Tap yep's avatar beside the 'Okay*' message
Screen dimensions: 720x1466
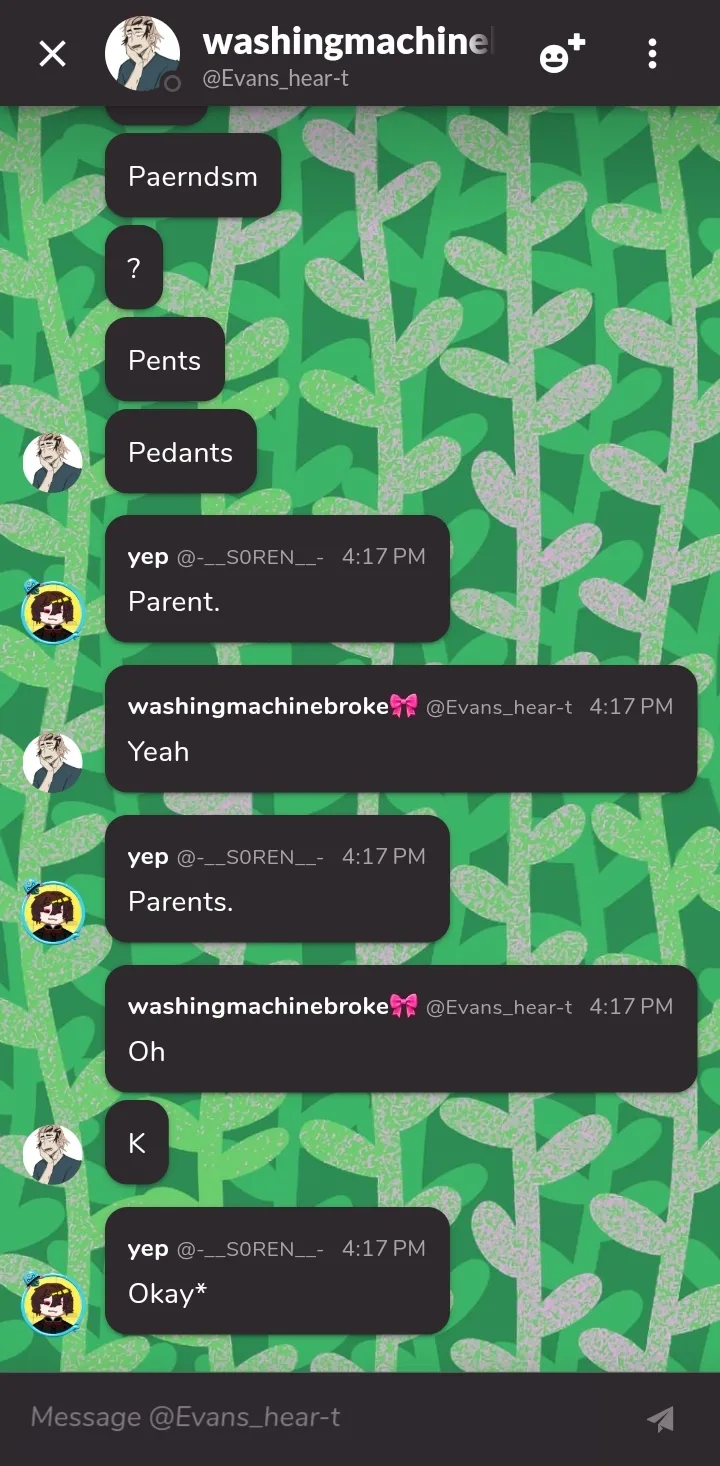tap(52, 1302)
